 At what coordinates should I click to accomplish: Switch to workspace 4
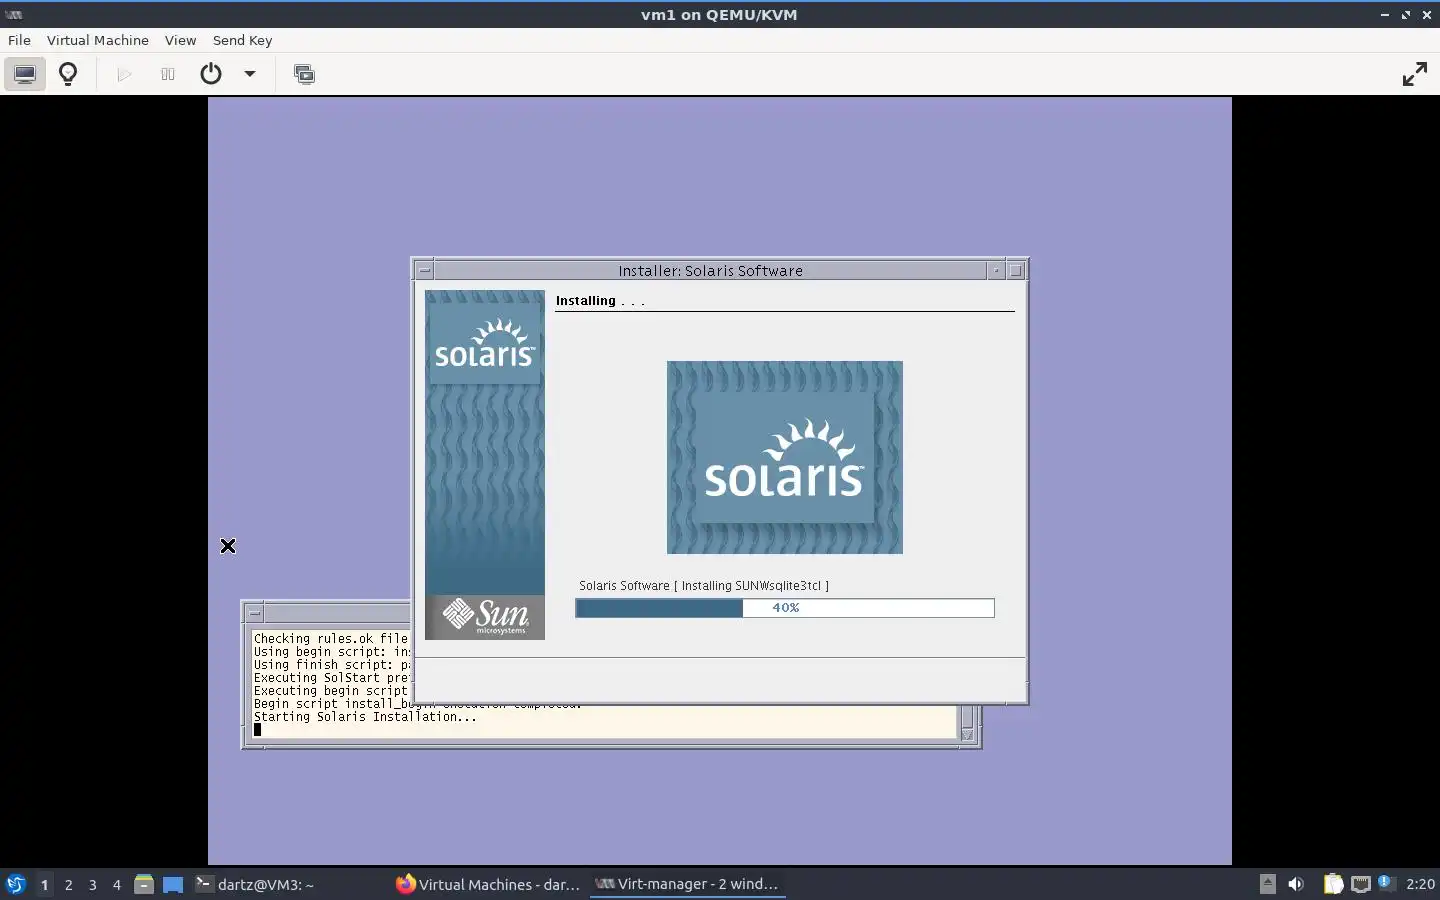click(x=116, y=884)
